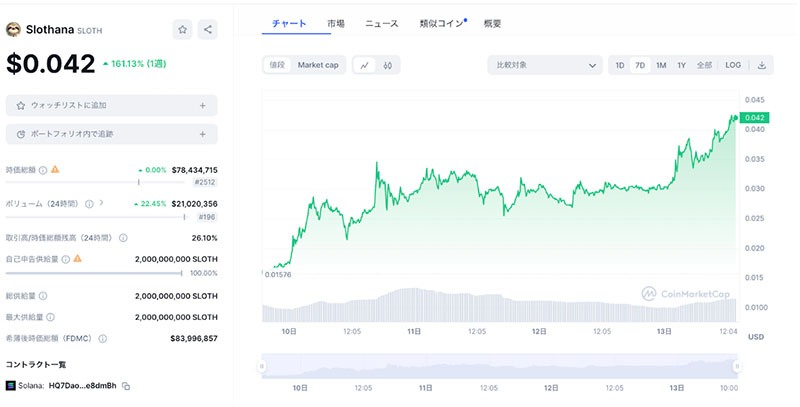Click the 0.01576 starting price label
Image resolution: width=800 pixels, height=407 pixels.
278,275
